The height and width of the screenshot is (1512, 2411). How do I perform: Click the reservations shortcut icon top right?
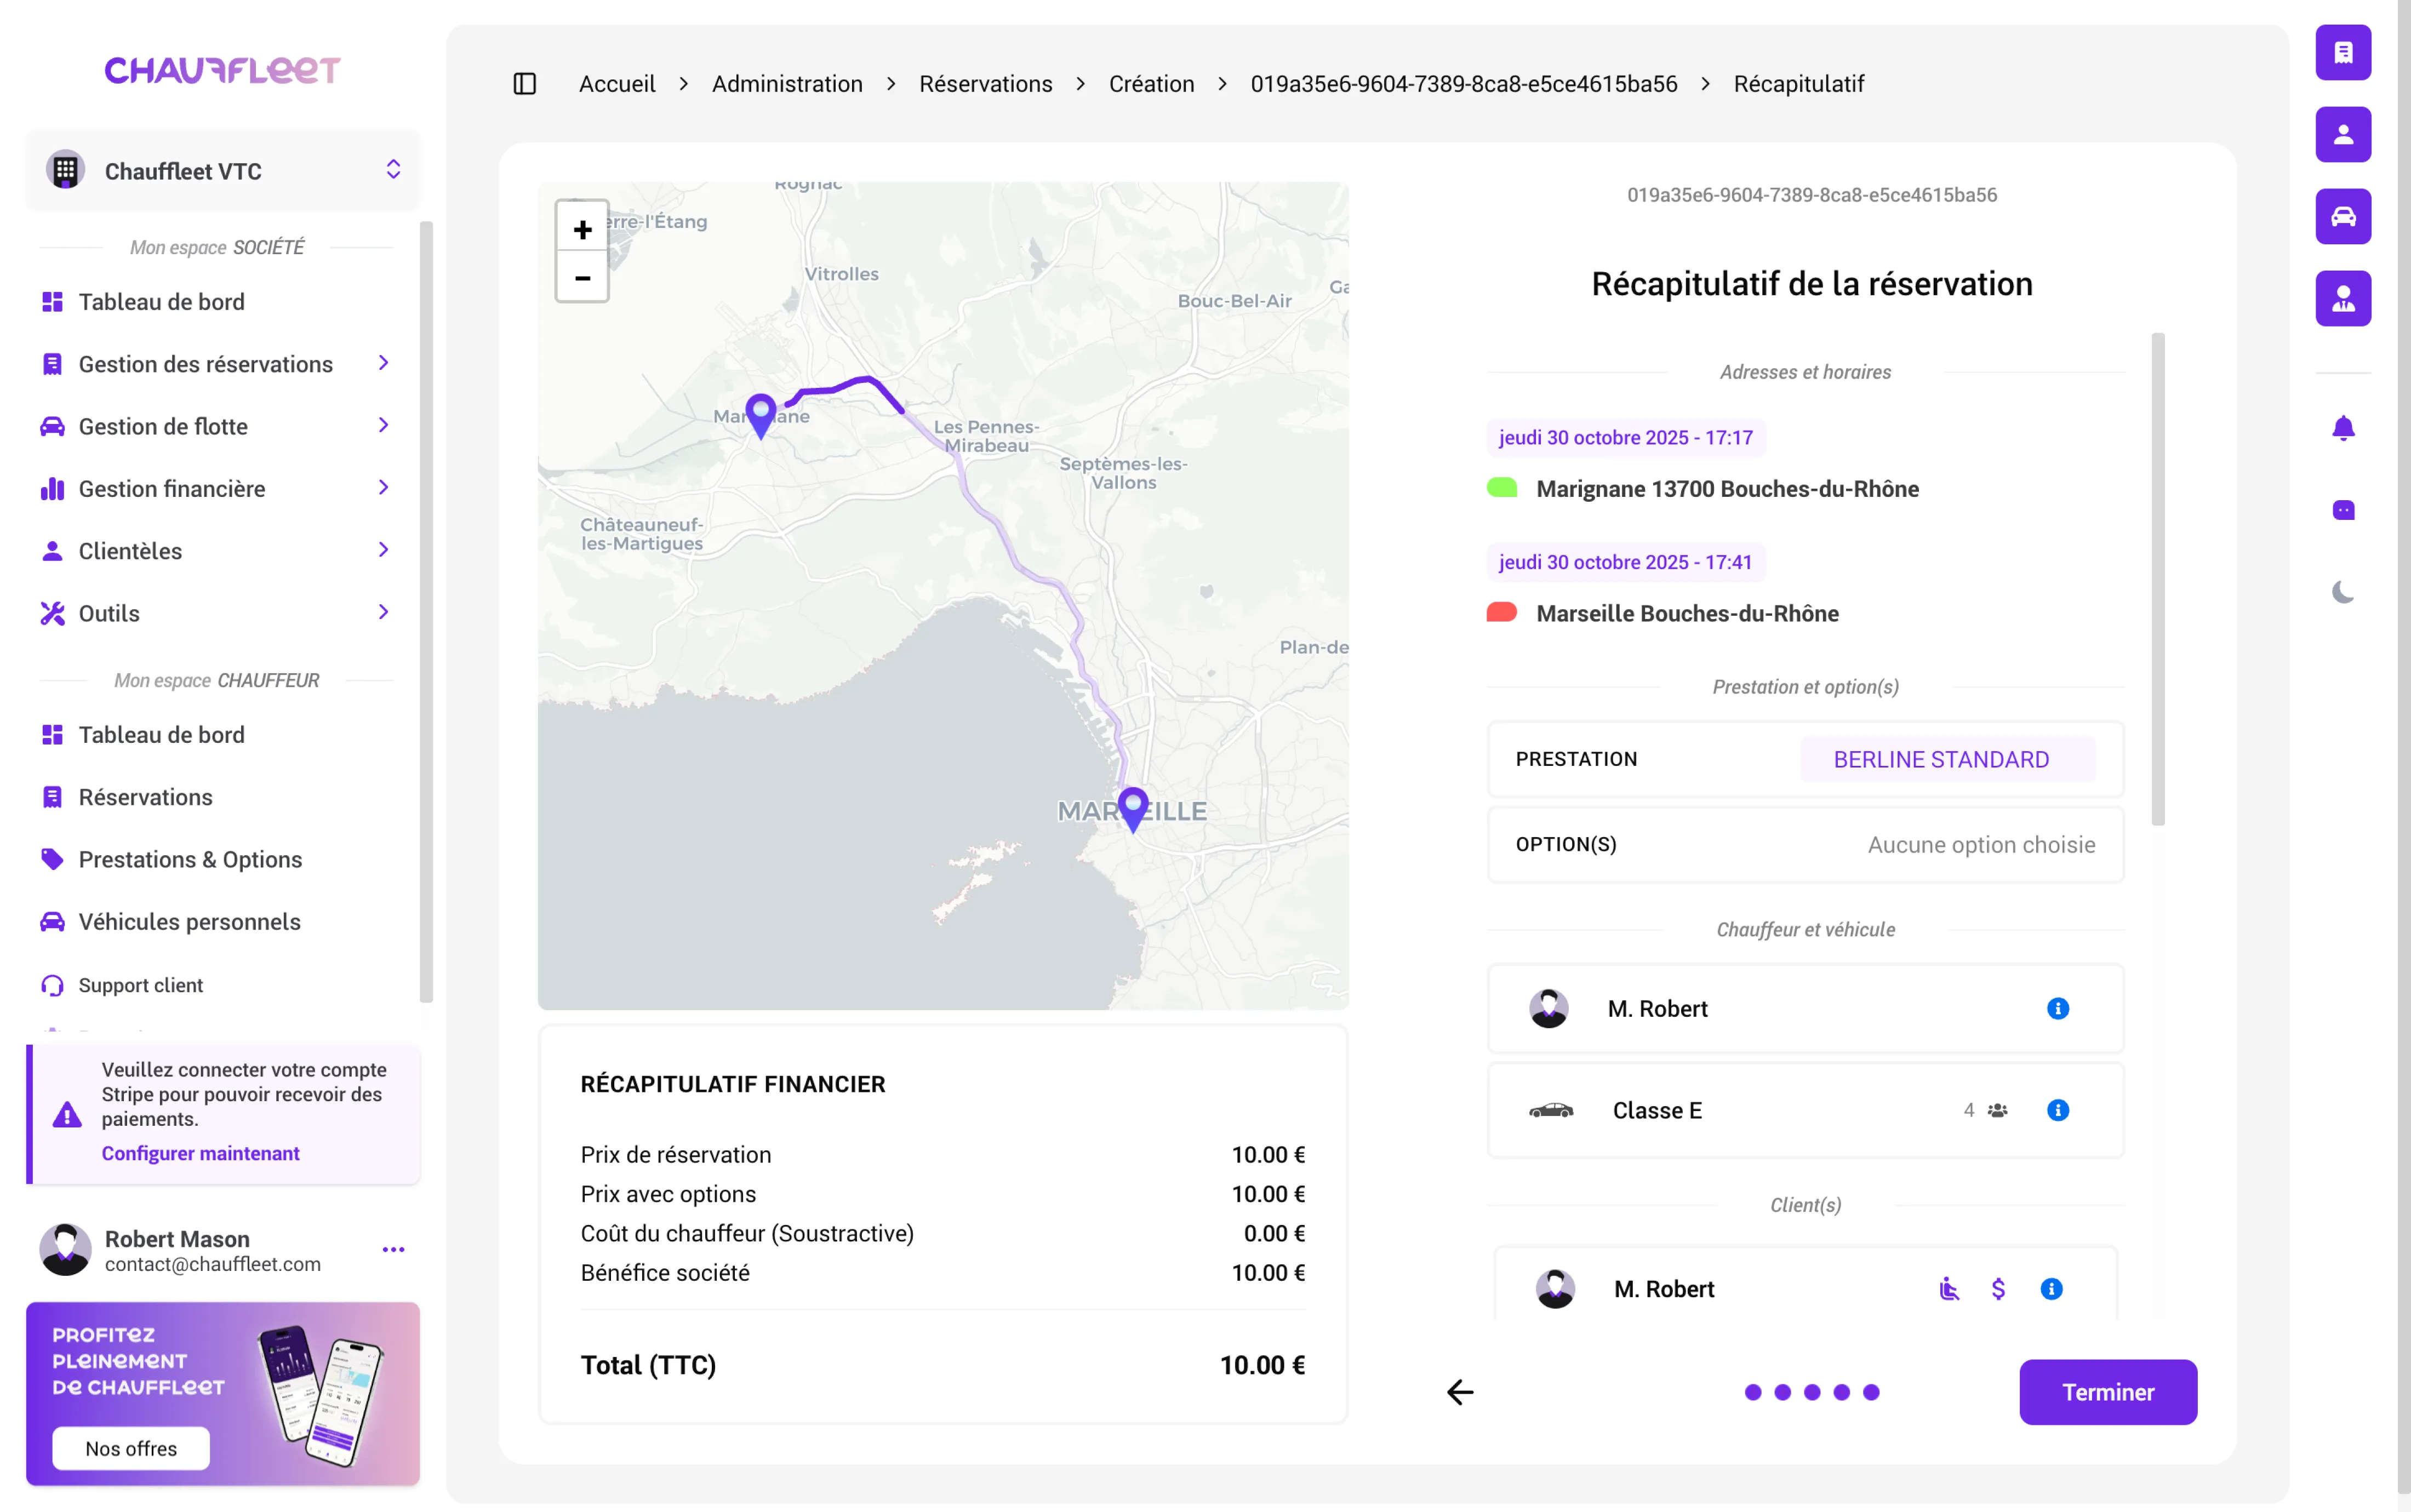tap(2342, 52)
